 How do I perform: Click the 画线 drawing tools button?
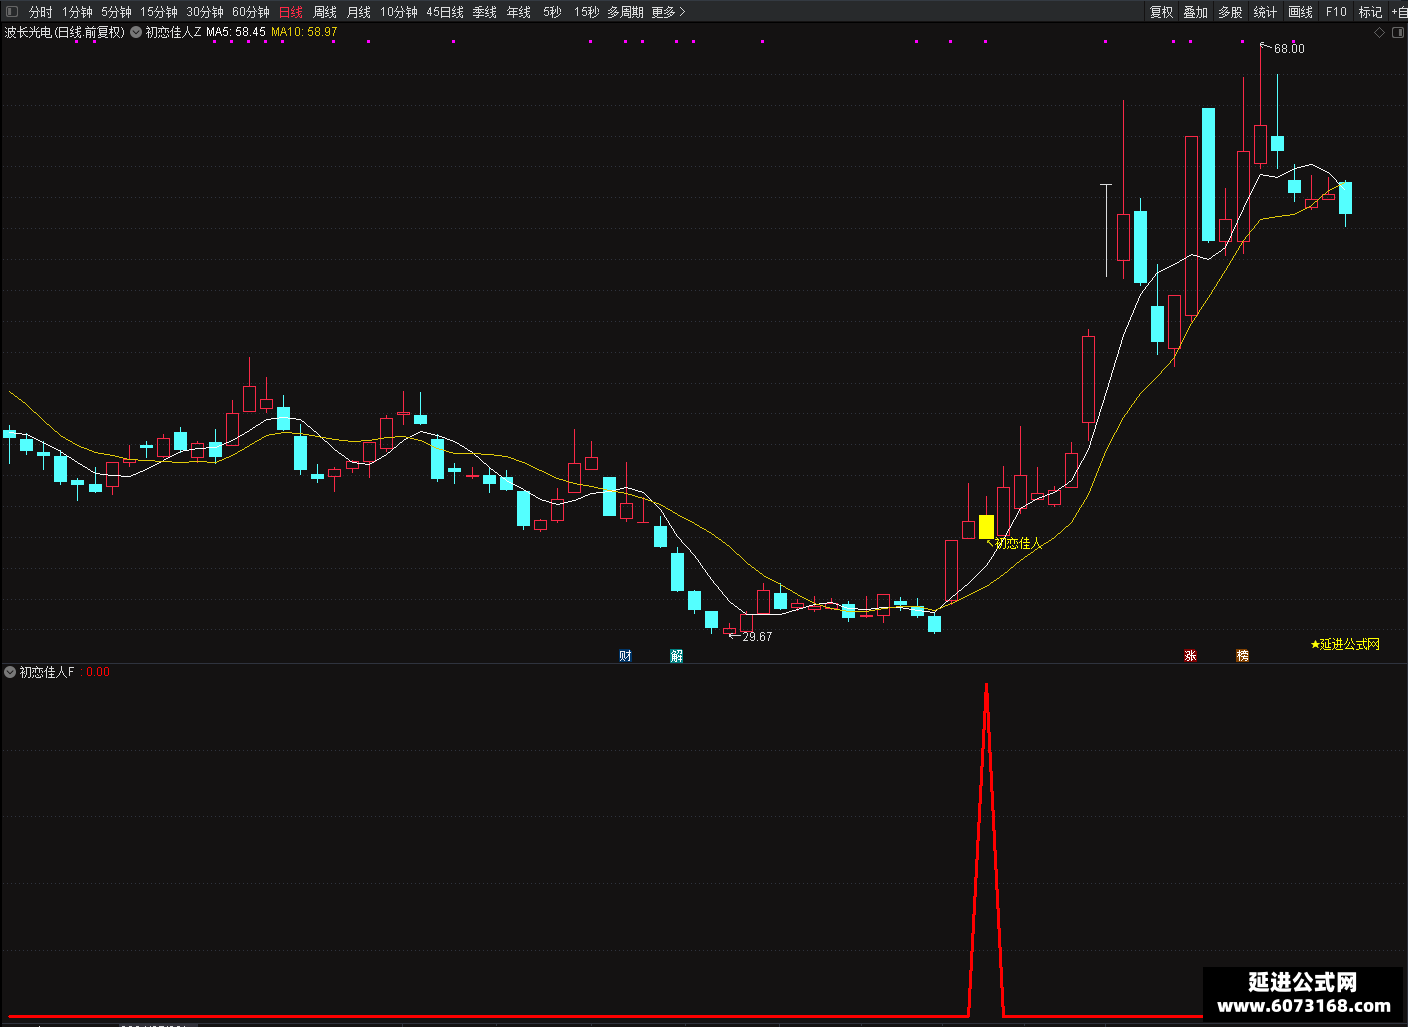click(1300, 12)
